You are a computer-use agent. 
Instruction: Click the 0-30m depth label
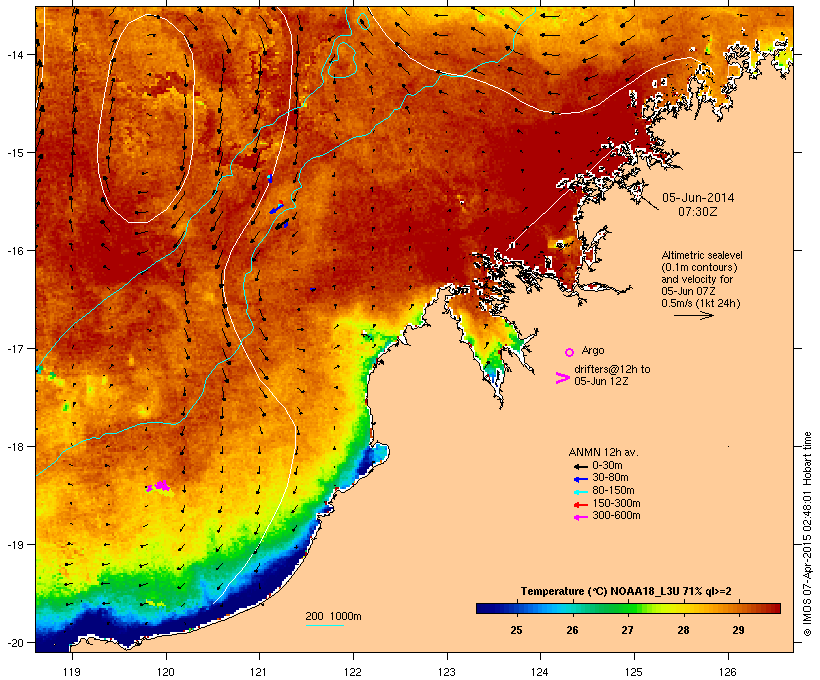607,466
